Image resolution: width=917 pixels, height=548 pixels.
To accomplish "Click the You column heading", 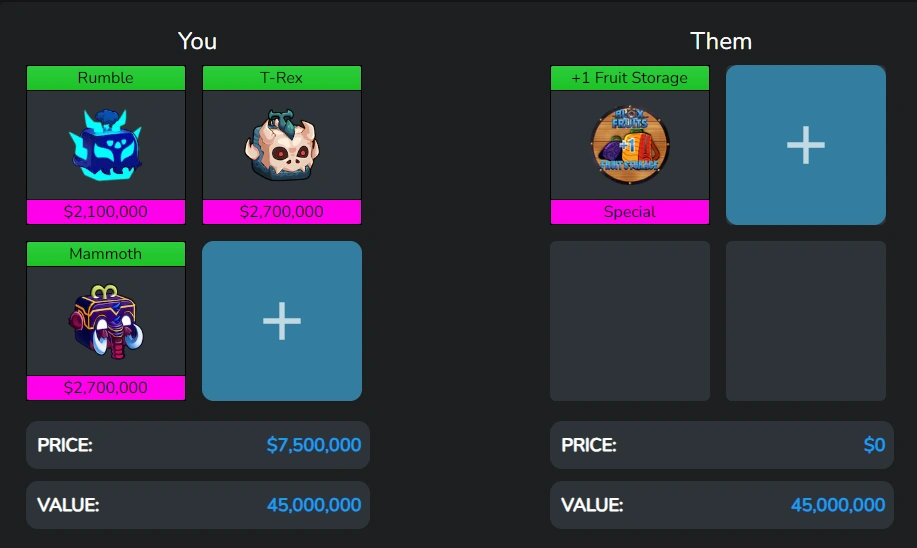I will (x=197, y=41).
